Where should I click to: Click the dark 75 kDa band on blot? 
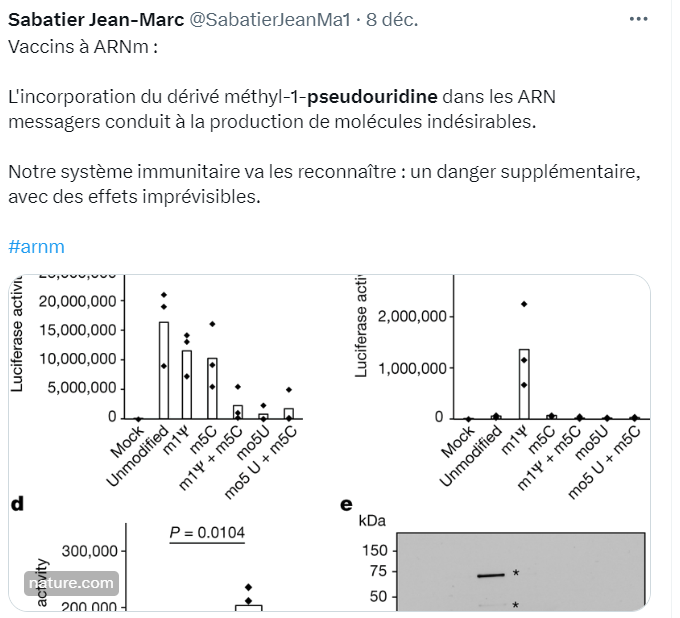(491, 575)
